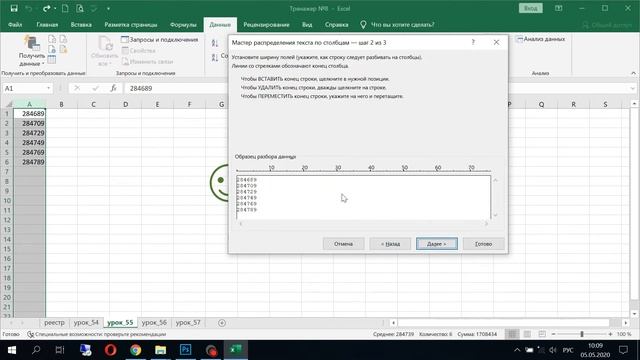Click the Redo arrow icon

[x=46, y=8]
